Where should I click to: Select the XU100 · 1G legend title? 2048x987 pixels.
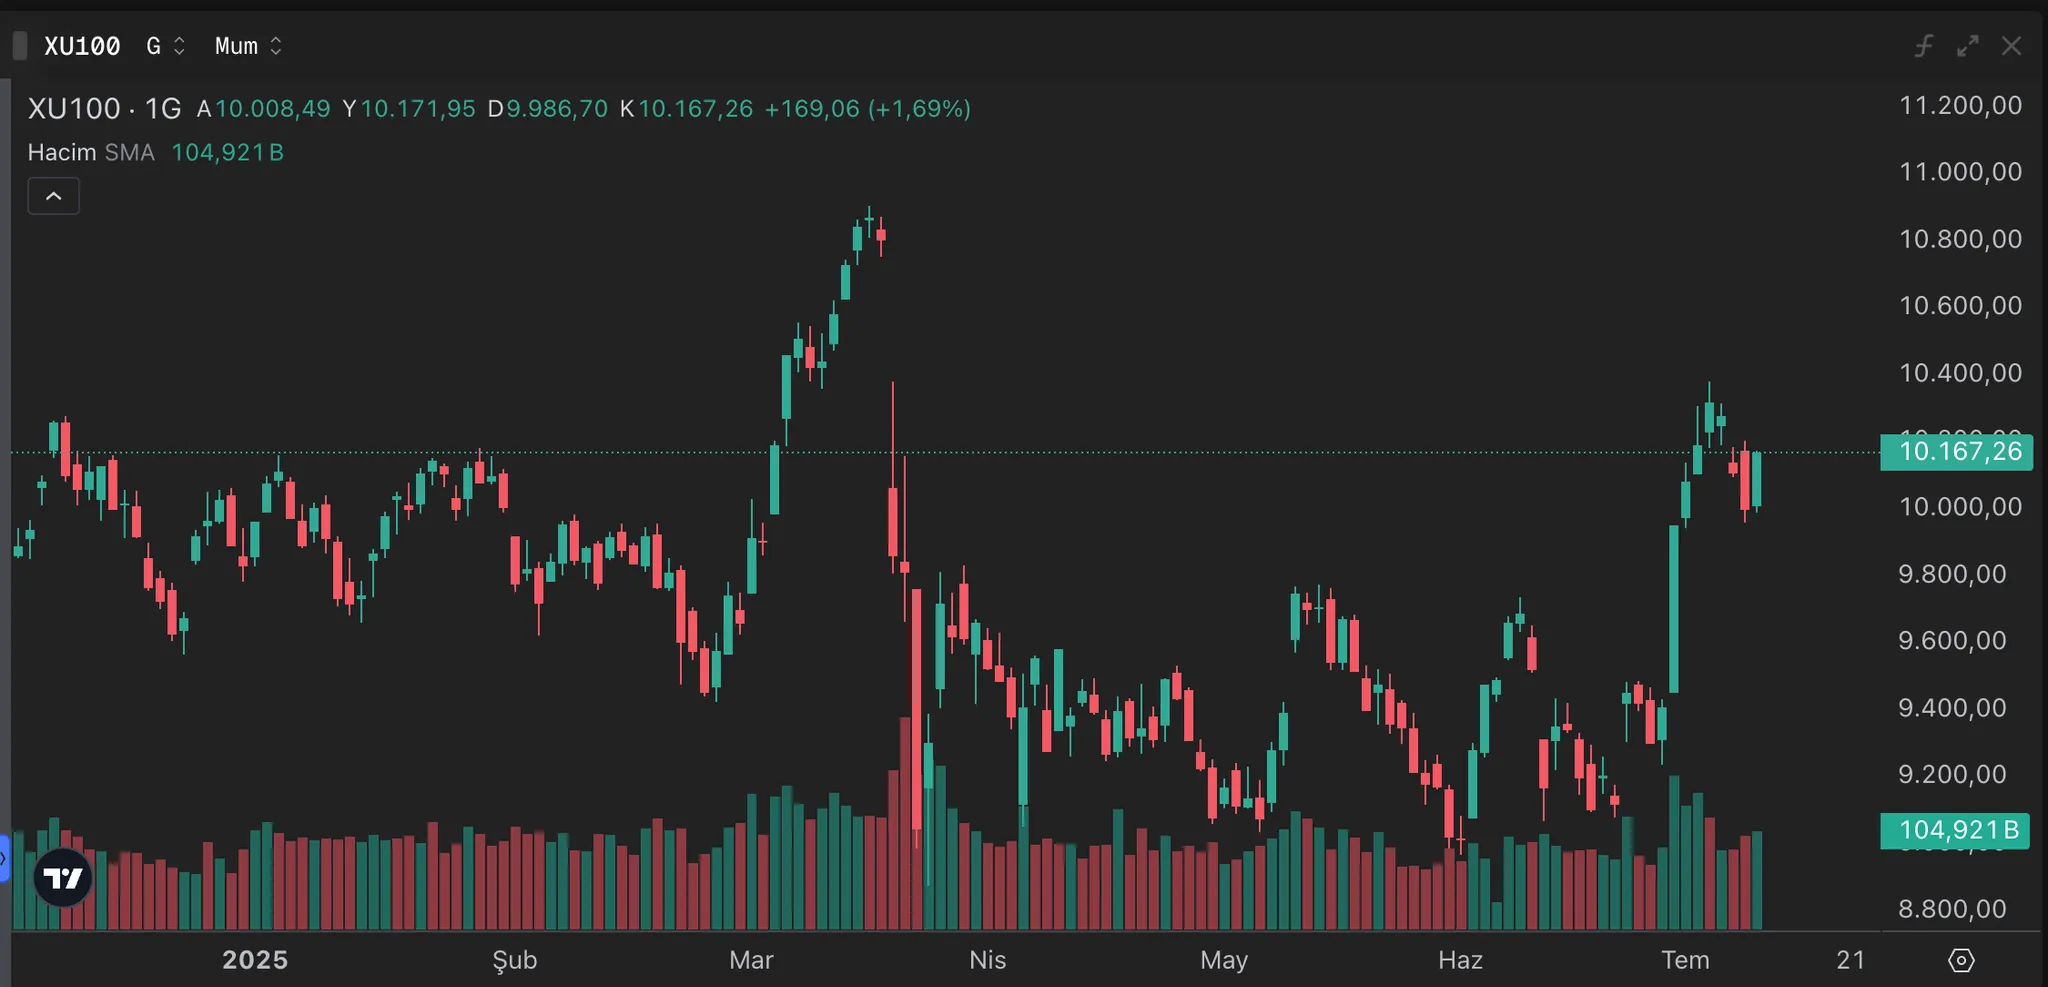pos(105,108)
